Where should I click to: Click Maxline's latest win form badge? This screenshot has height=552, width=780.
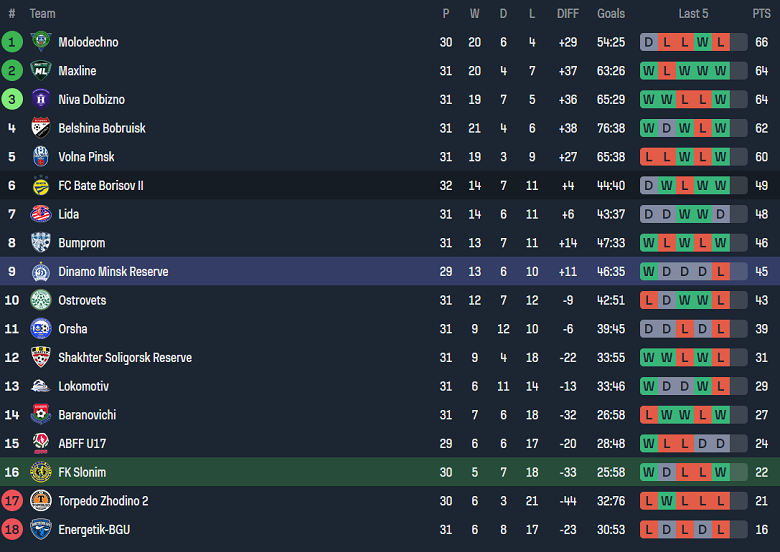[x=738, y=71]
